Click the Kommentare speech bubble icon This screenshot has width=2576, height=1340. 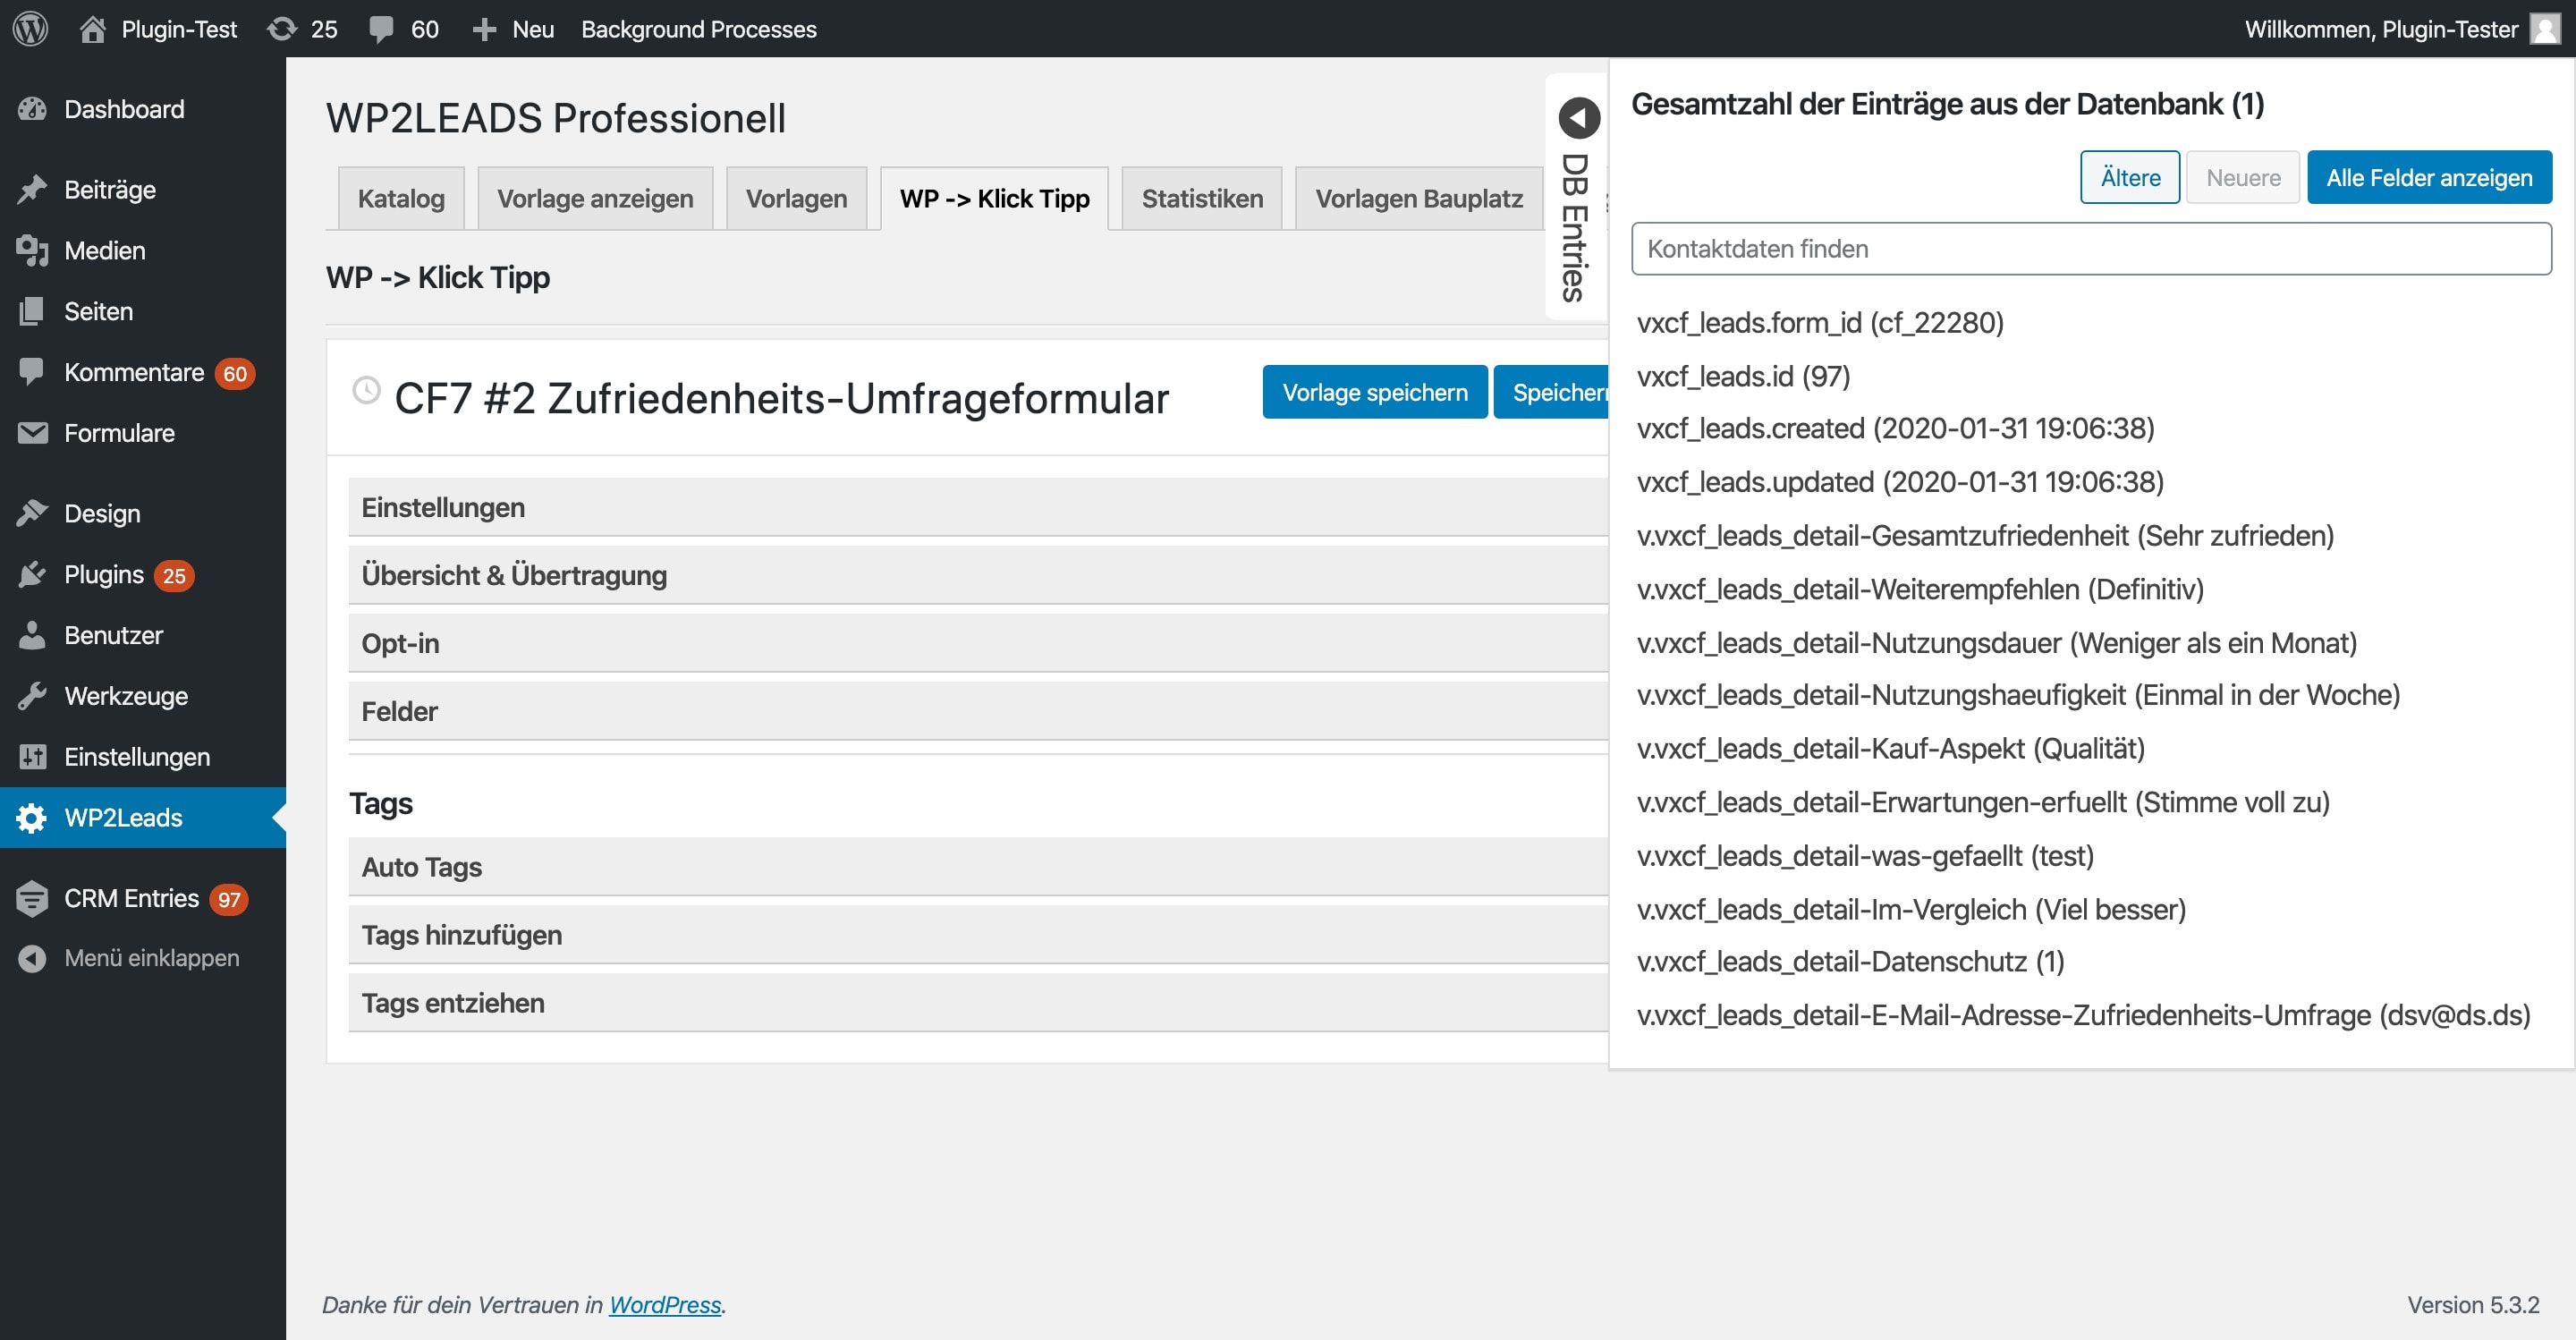[x=32, y=372]
